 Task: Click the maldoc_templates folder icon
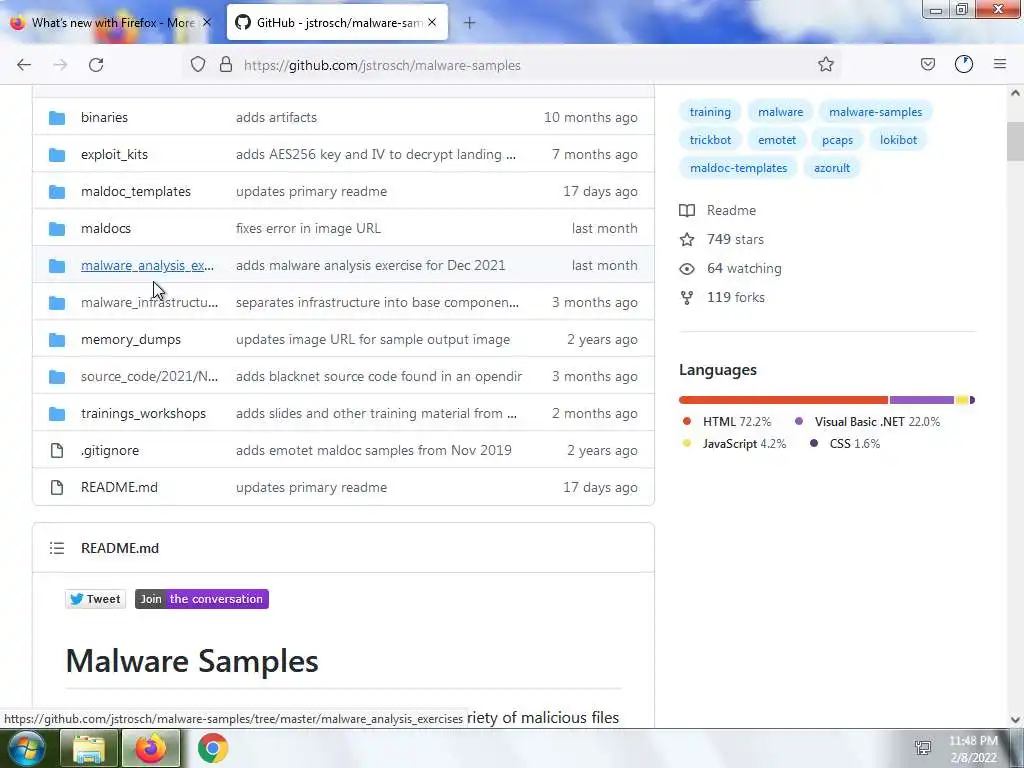click(x=57, y=191)
